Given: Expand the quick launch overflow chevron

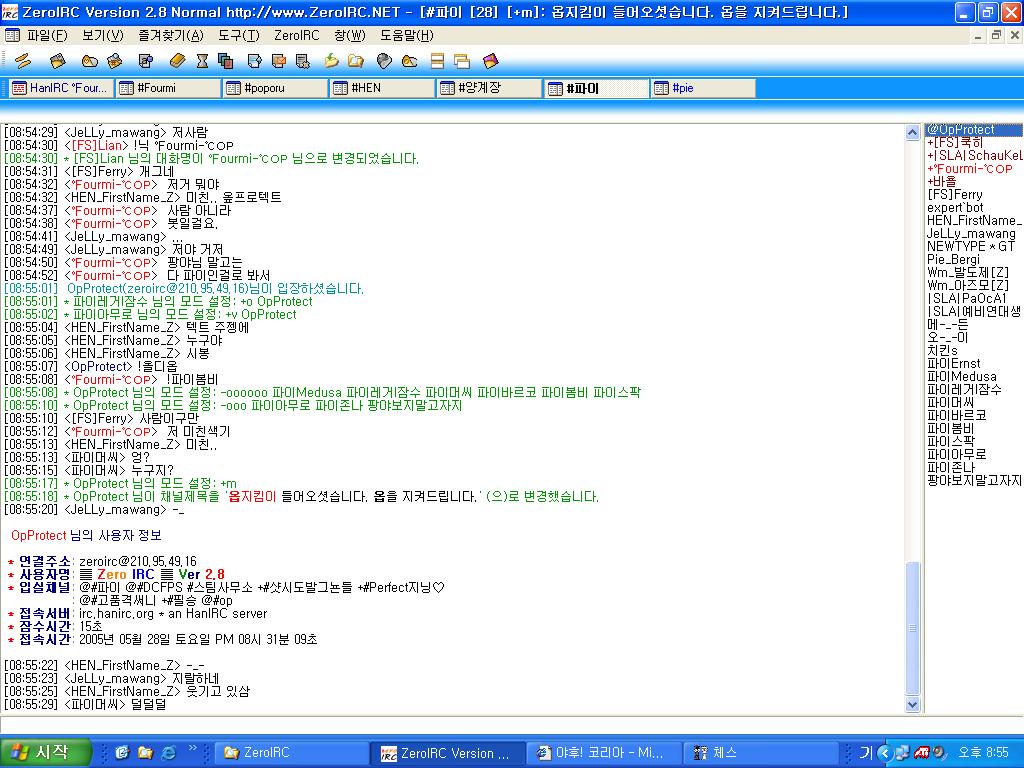Looking at the screenshot, I should (x=193, y=748).
